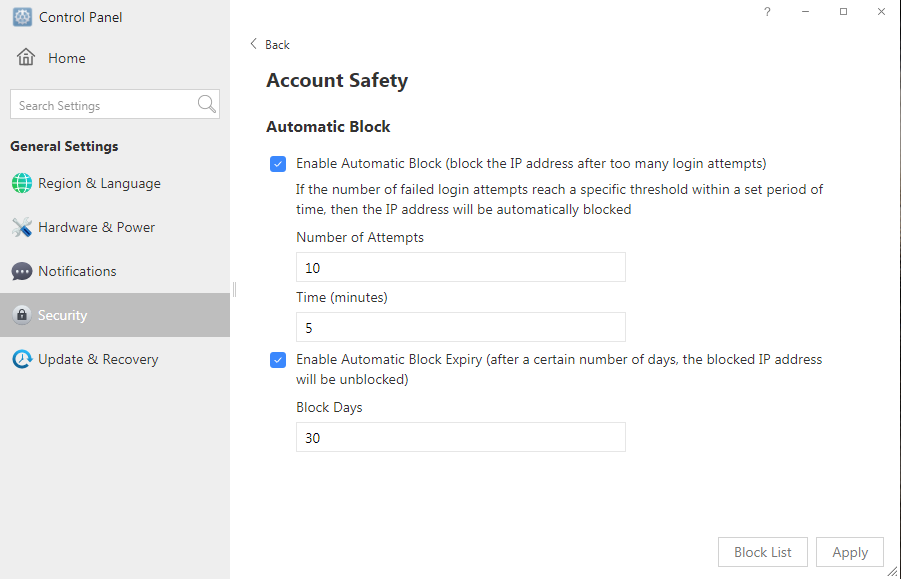Select the Security lock icon
This screenshot has width=901, height=579.
22,315
